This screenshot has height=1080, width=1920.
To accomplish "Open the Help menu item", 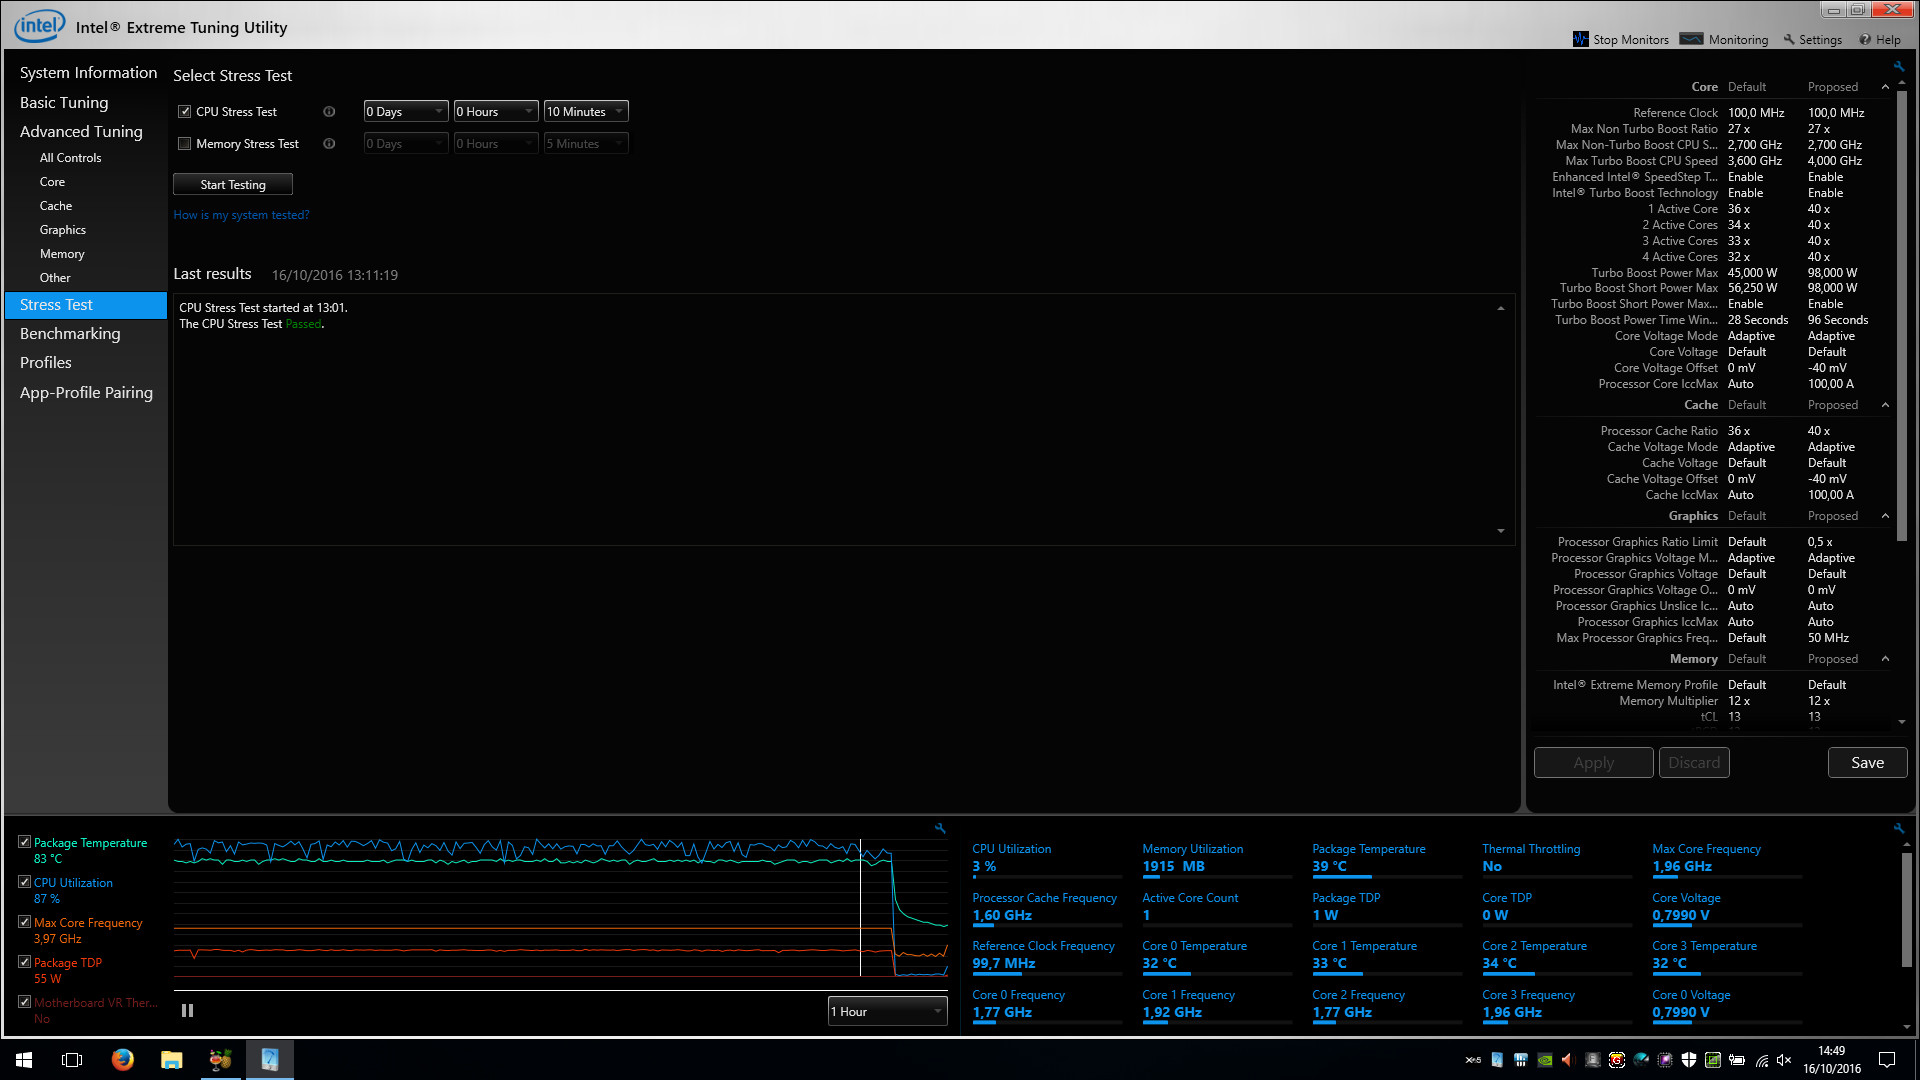I will click(x=1880, y=39).
